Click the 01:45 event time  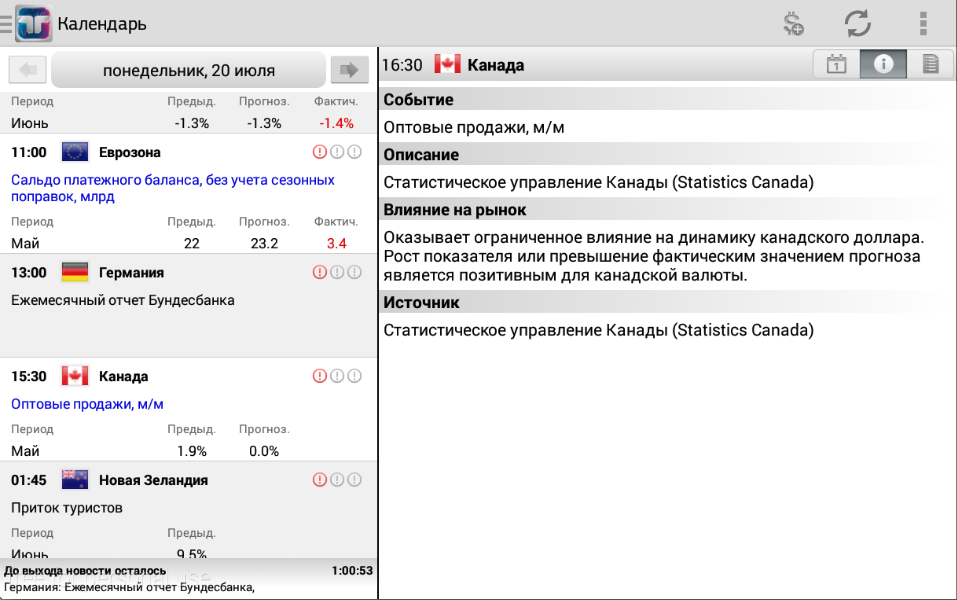click(29, 480)
